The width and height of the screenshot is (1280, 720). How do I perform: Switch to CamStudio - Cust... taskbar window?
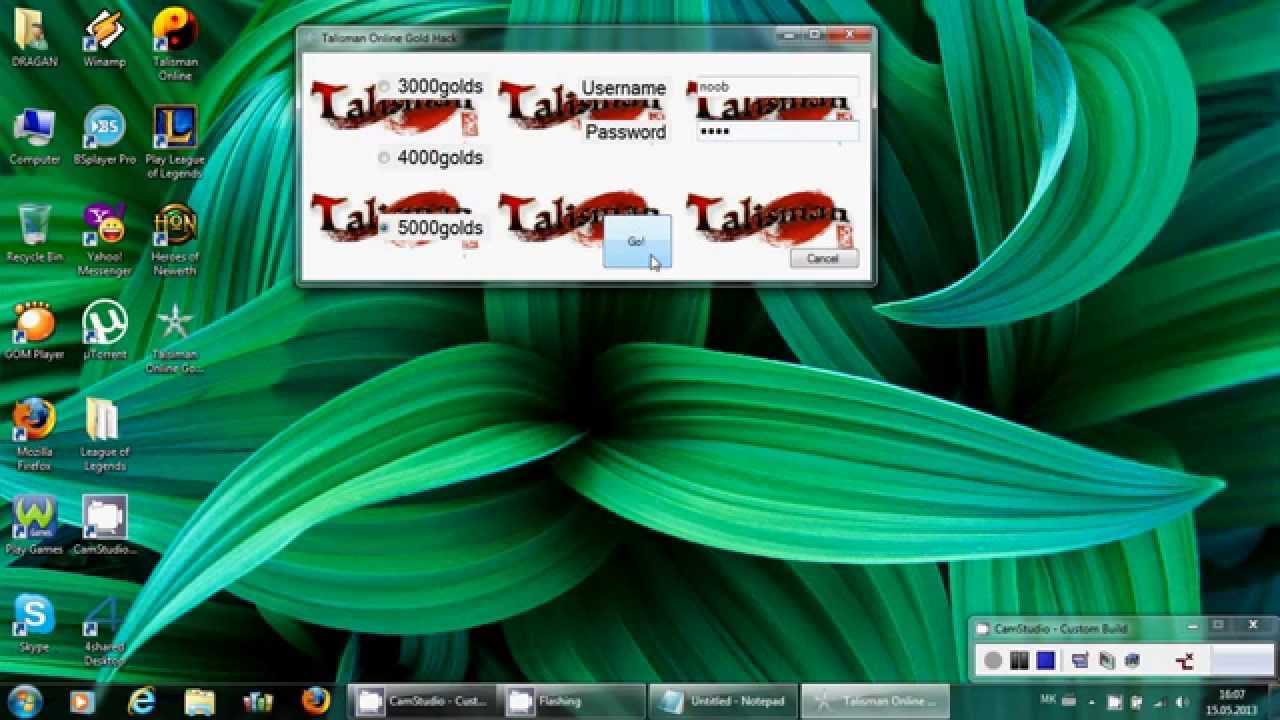[421, 701]
